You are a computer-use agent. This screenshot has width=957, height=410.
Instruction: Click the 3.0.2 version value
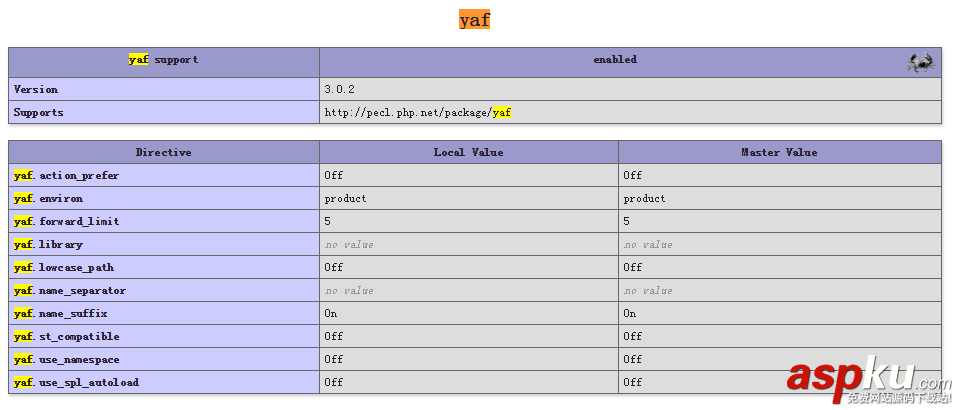(x=339, y=90)
